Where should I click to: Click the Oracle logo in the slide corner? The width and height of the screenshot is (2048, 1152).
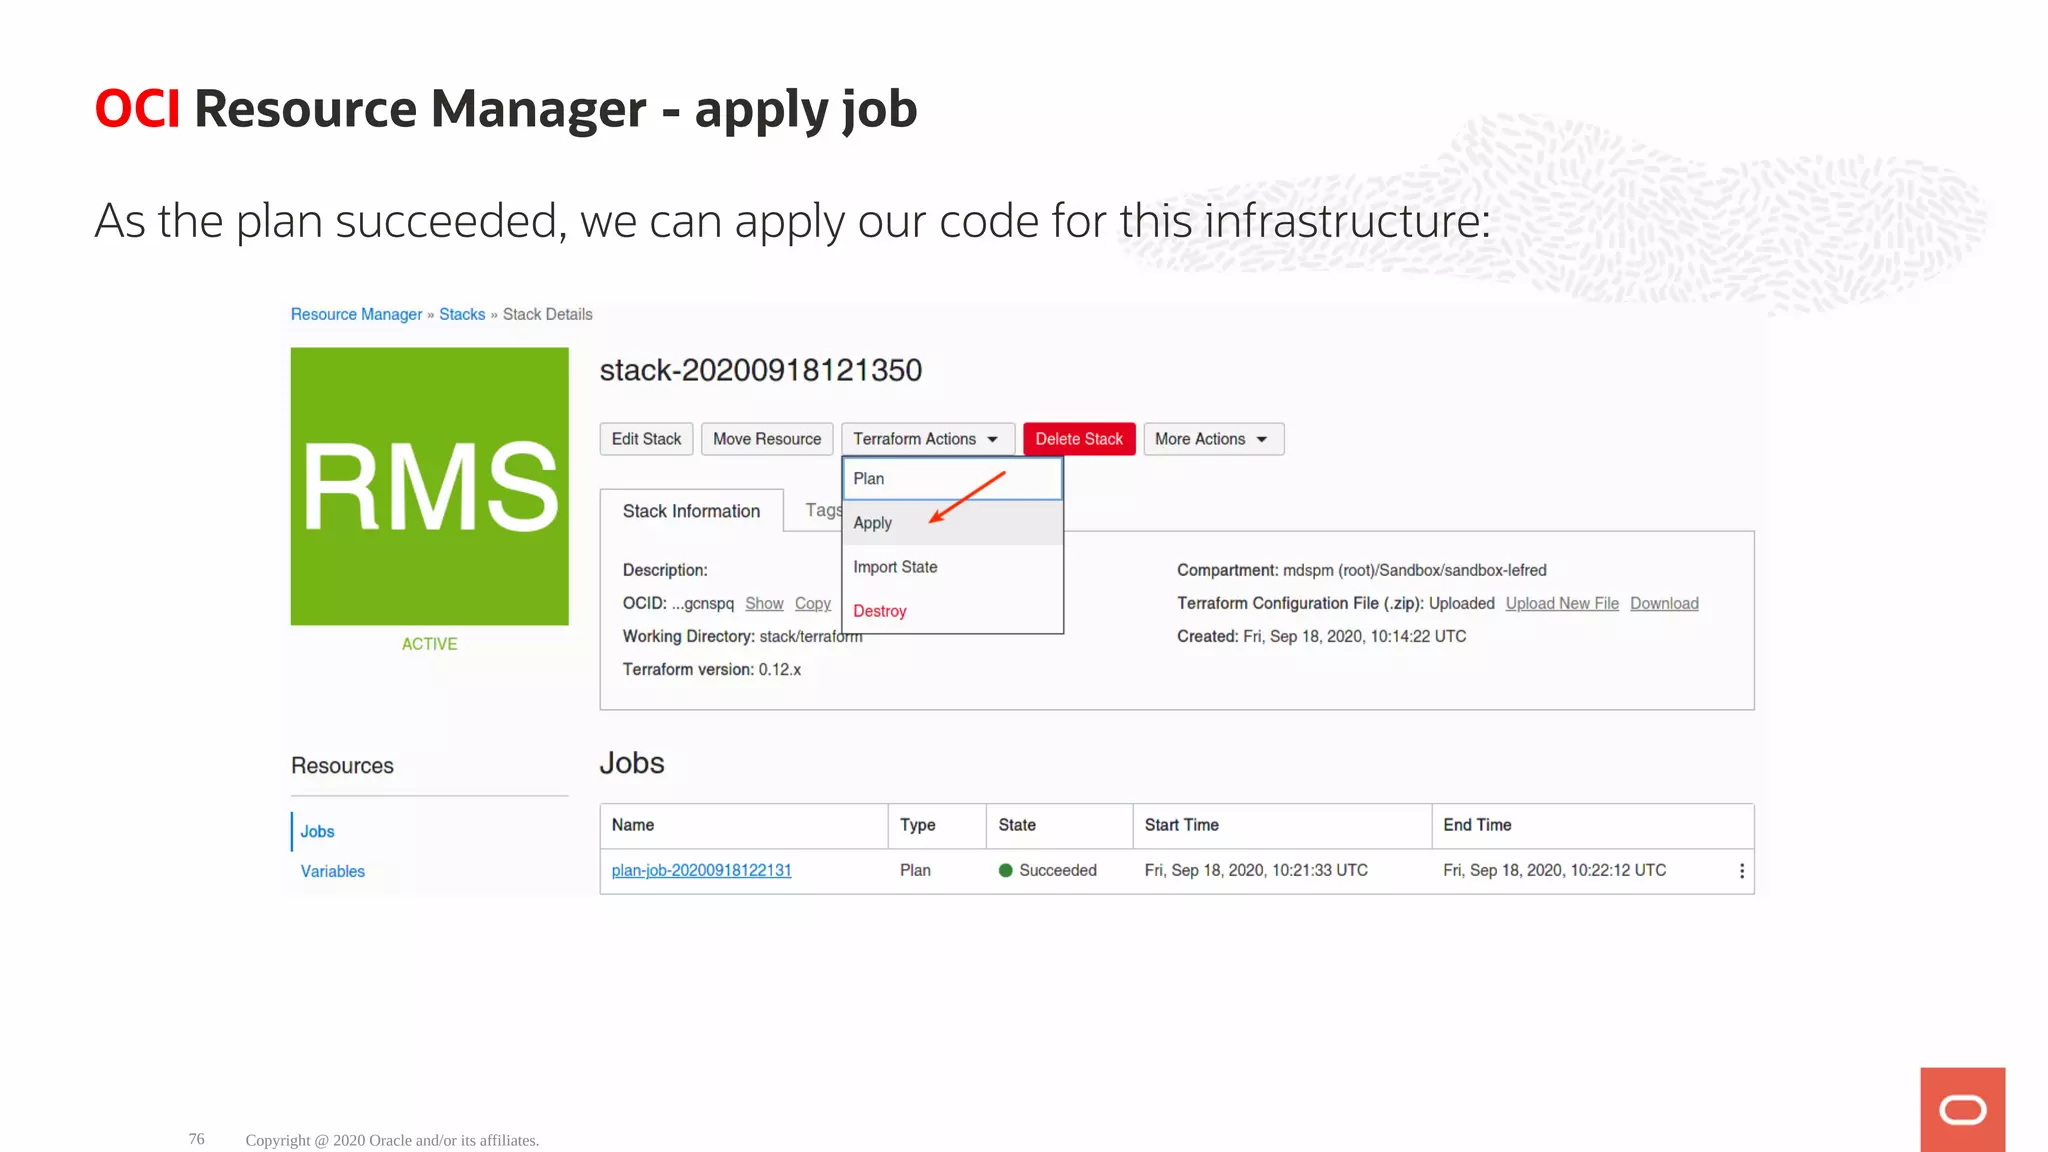point(1962,1109)
